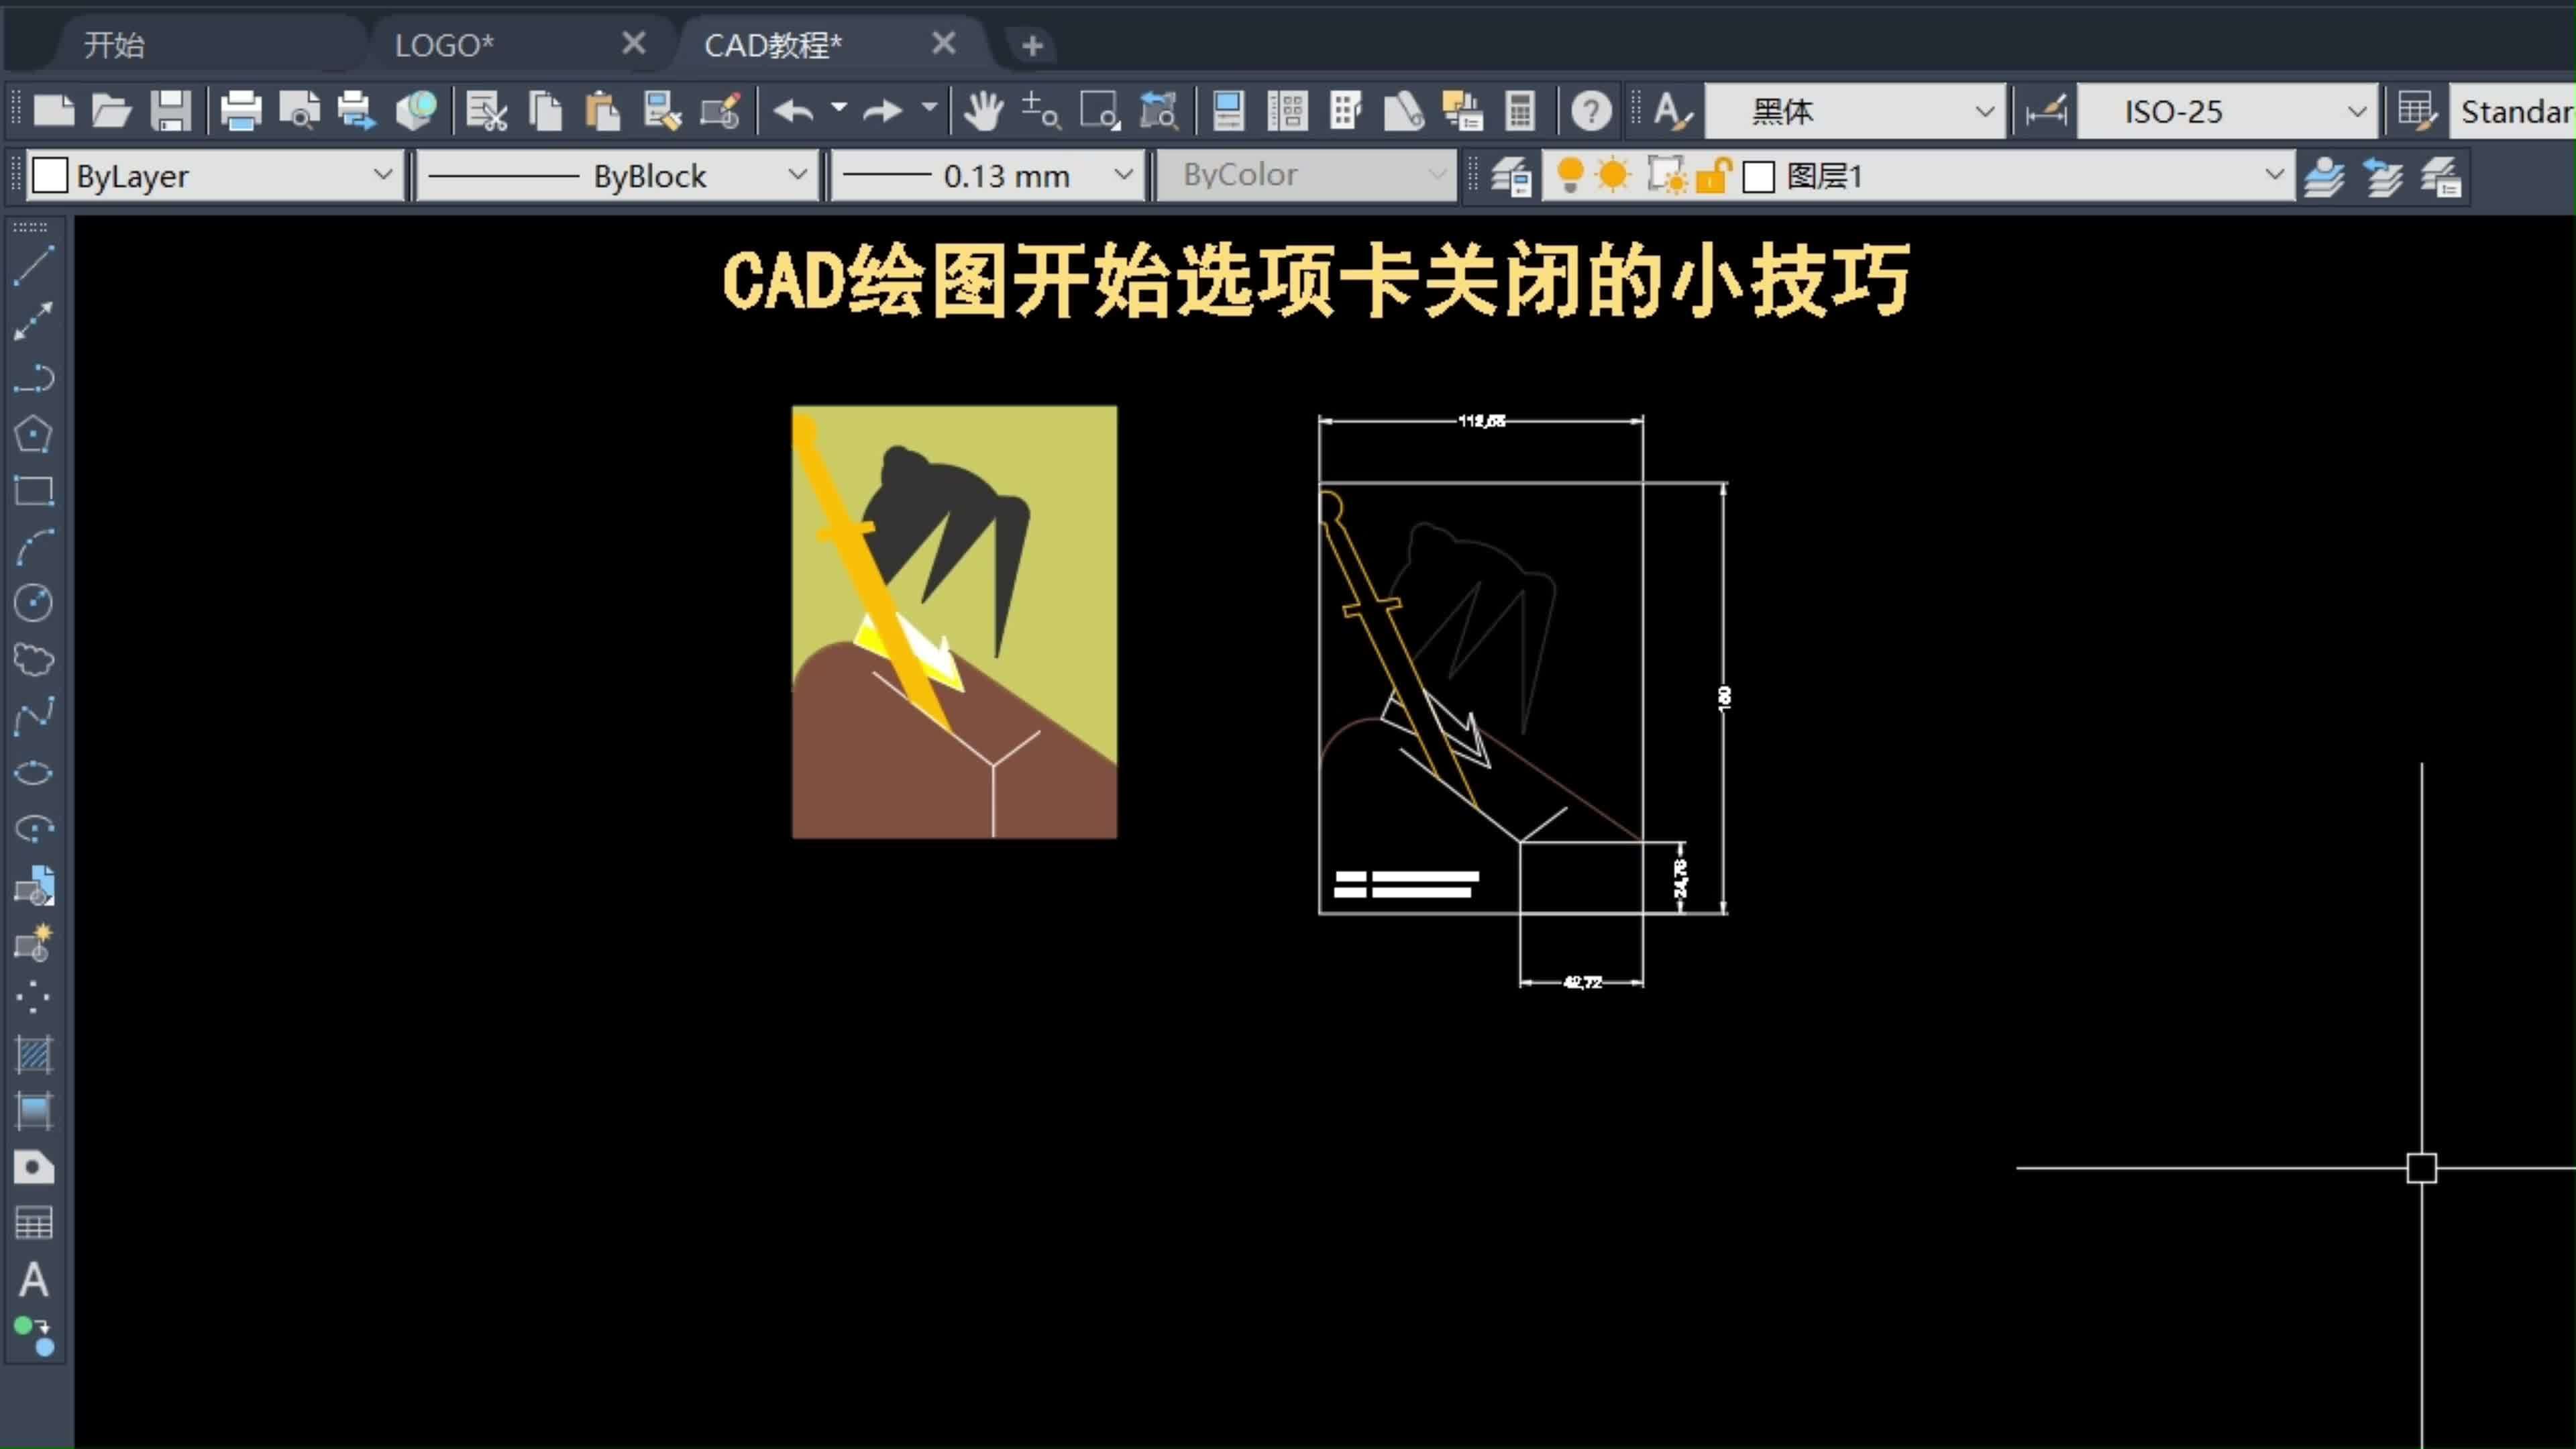Select the Revision Cloud tool

33,658
